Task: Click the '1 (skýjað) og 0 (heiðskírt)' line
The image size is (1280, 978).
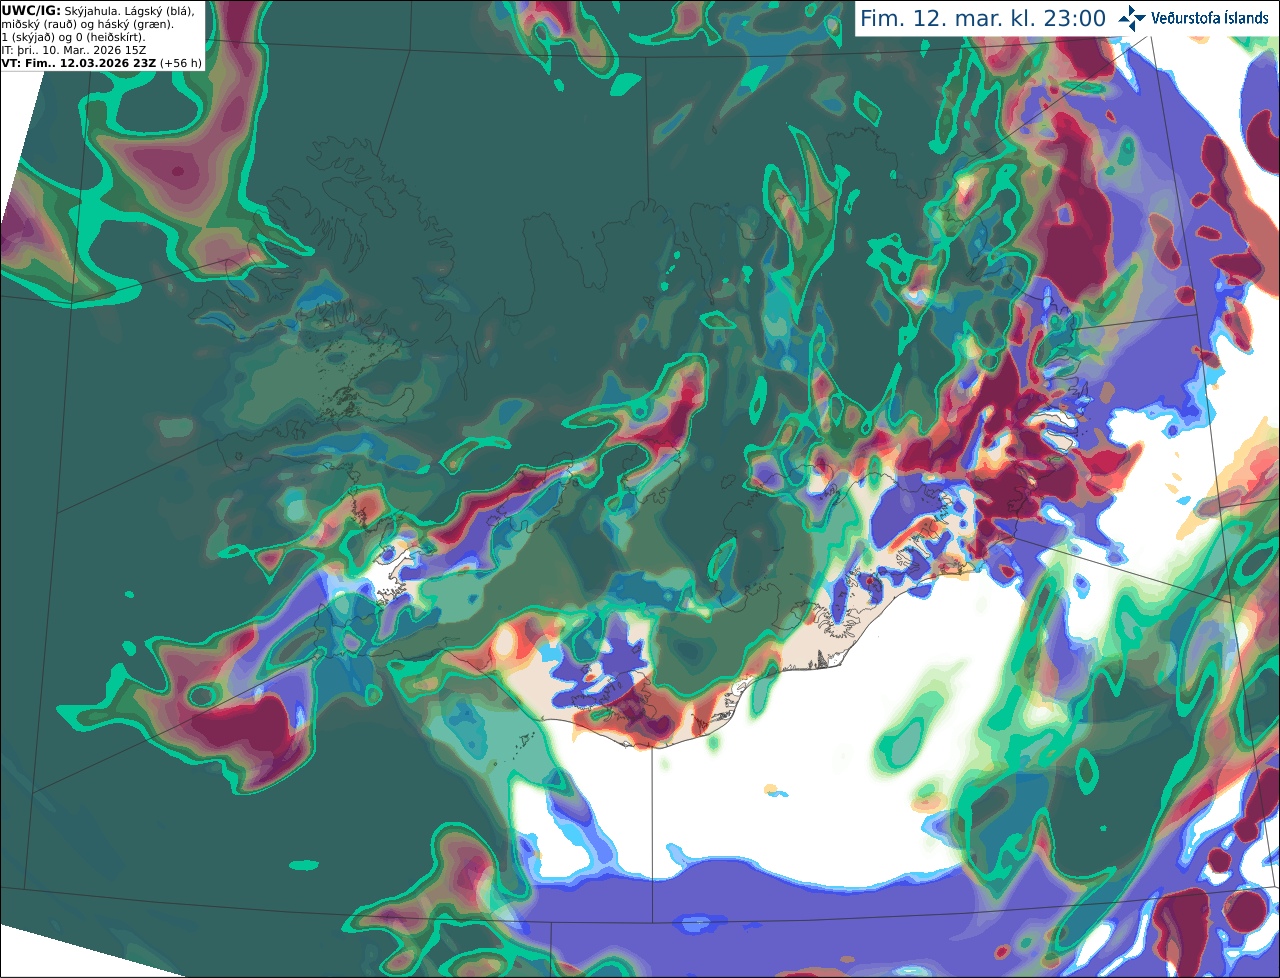Action: 73,37
